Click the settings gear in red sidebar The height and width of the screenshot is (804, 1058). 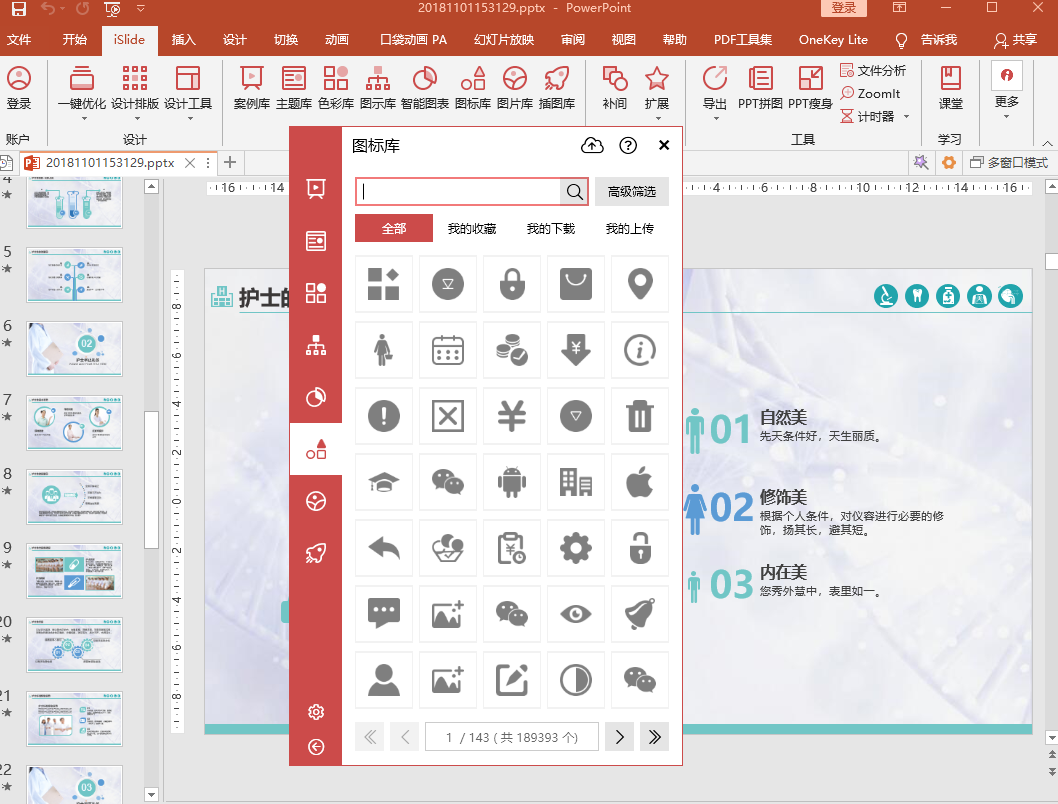(316, 712)
